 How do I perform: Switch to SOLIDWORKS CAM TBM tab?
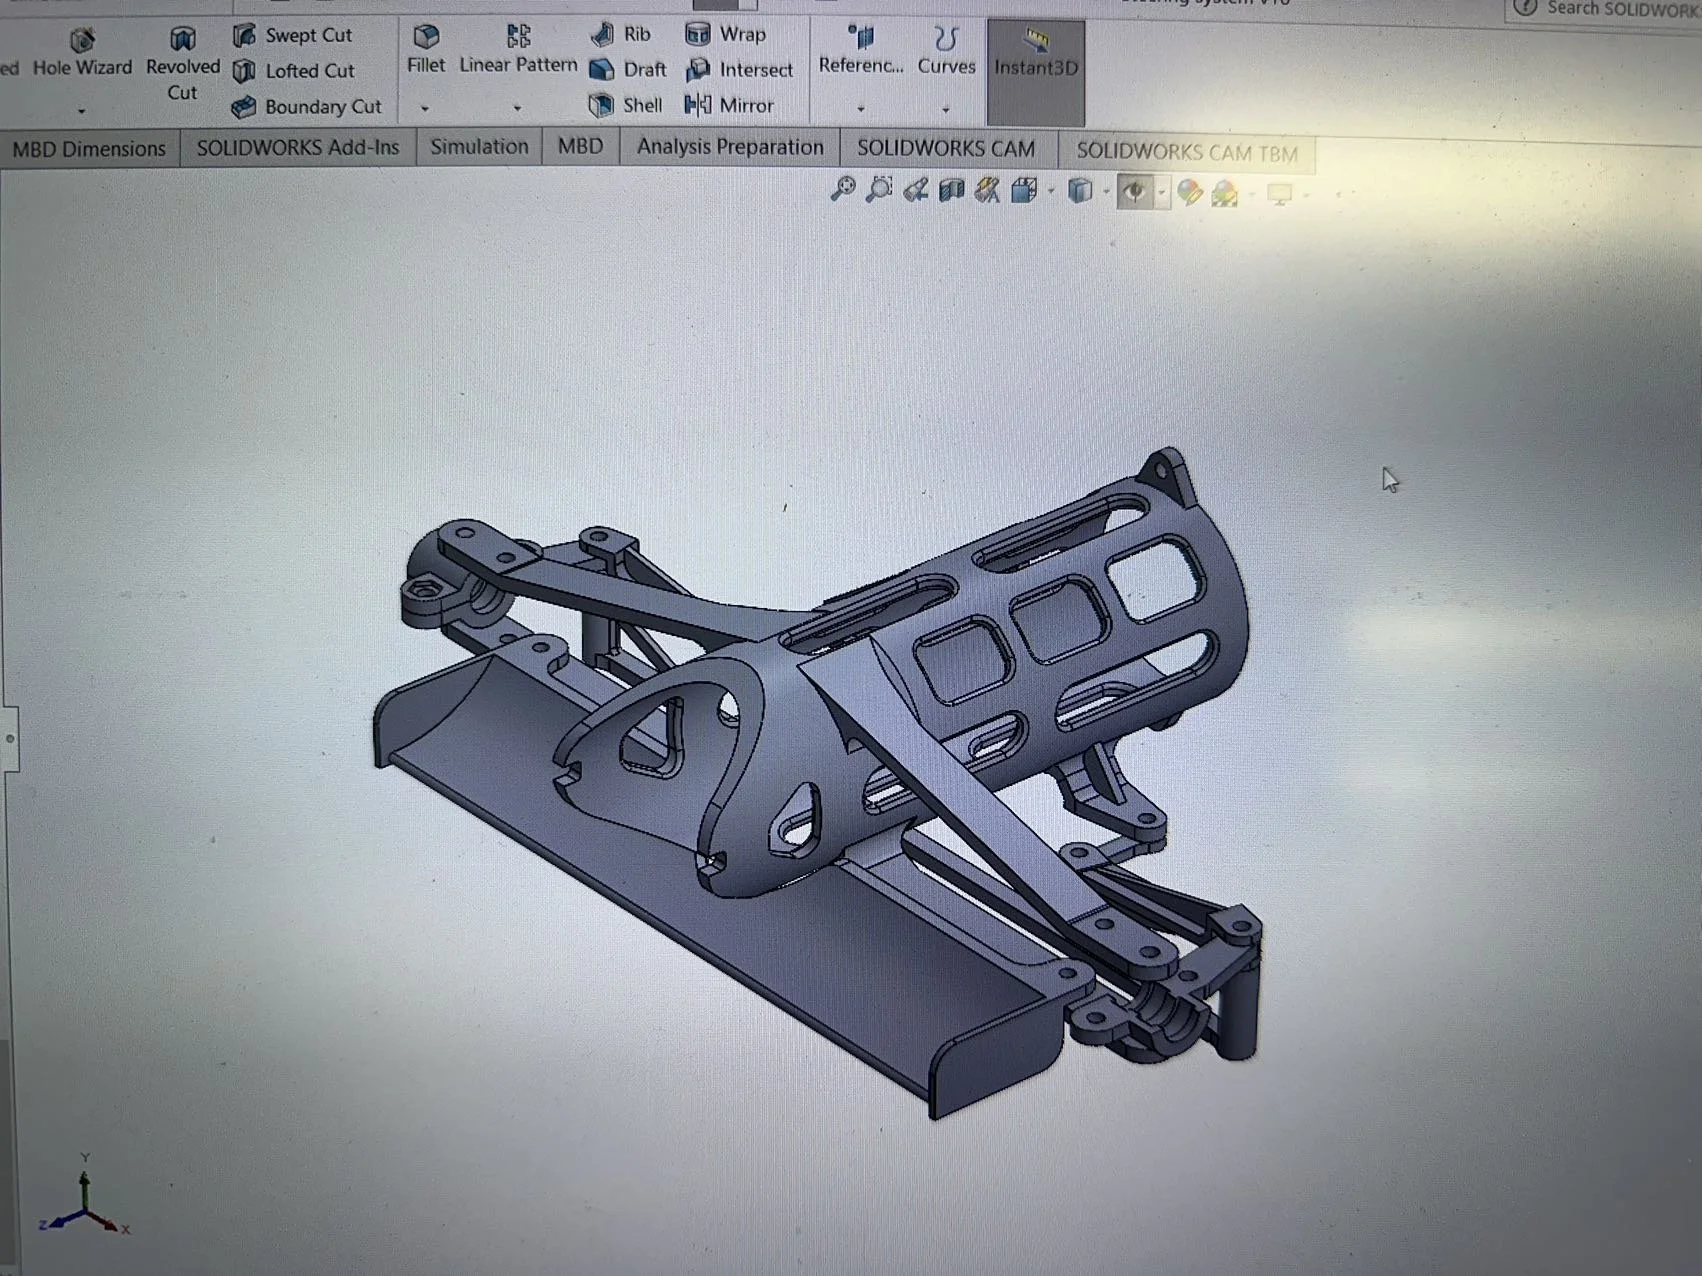pos(1187,153)
